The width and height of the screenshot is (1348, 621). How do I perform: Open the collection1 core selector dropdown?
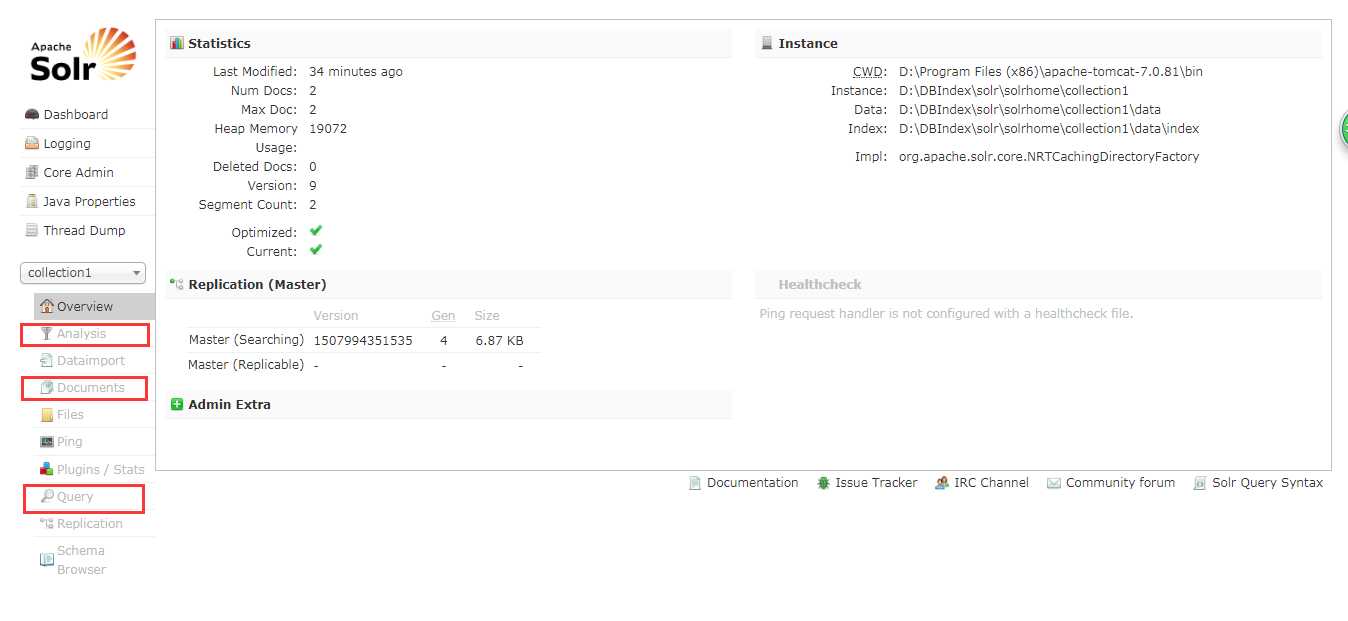[x=83, y=273]
